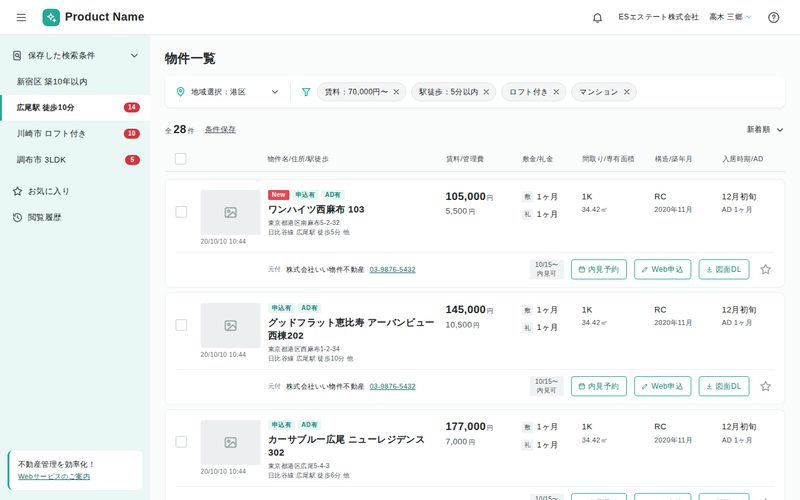This screenshot has width=800, height=500.
Task: Remove the 駅徒歩：5分以内 filter chip
Action: 486,92
